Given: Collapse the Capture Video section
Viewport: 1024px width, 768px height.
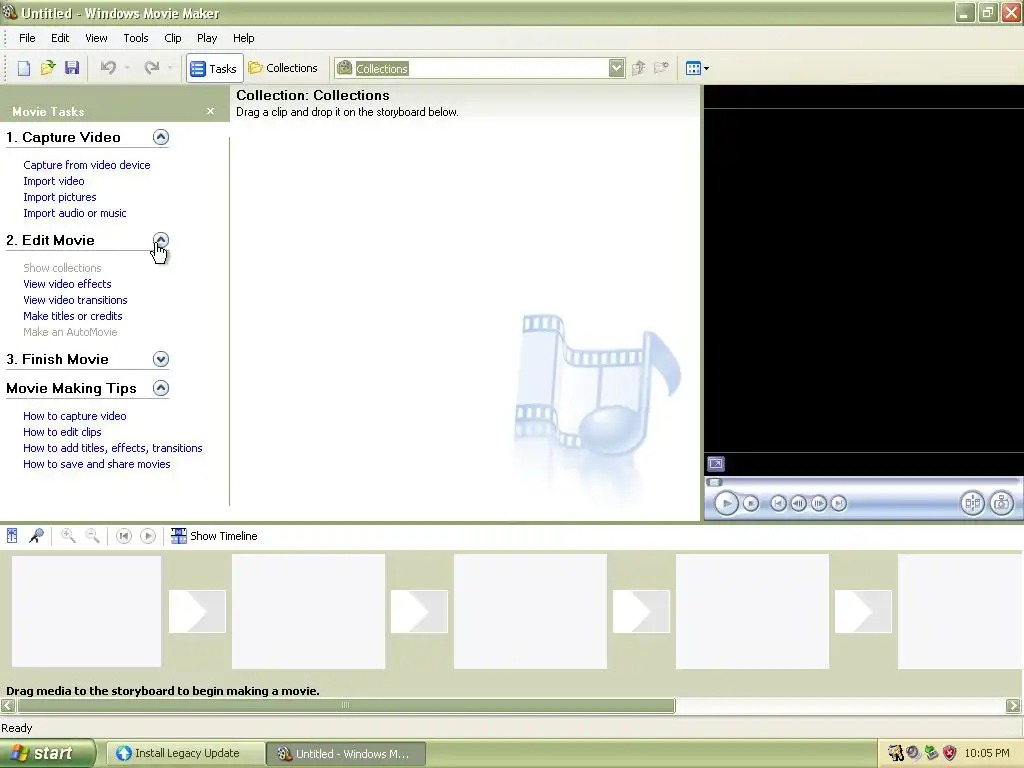Looking at the screenshot, I should [161, 137].
